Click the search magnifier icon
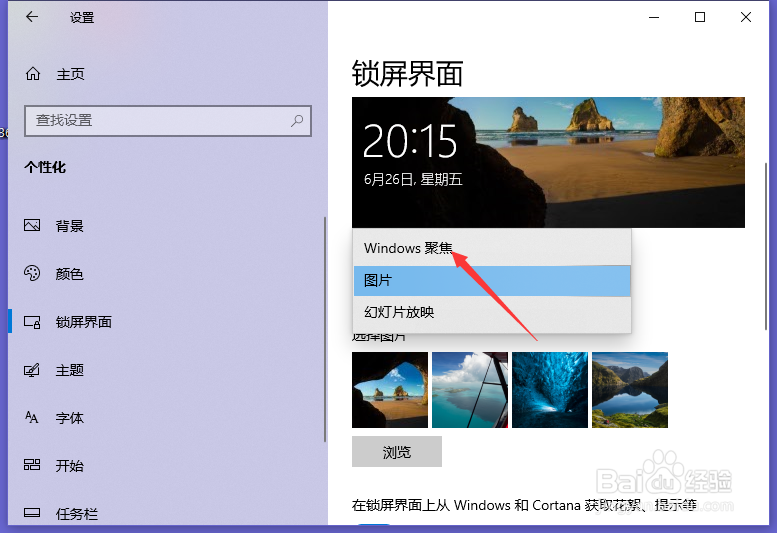The image size is (777, 533). pos(297,120)
